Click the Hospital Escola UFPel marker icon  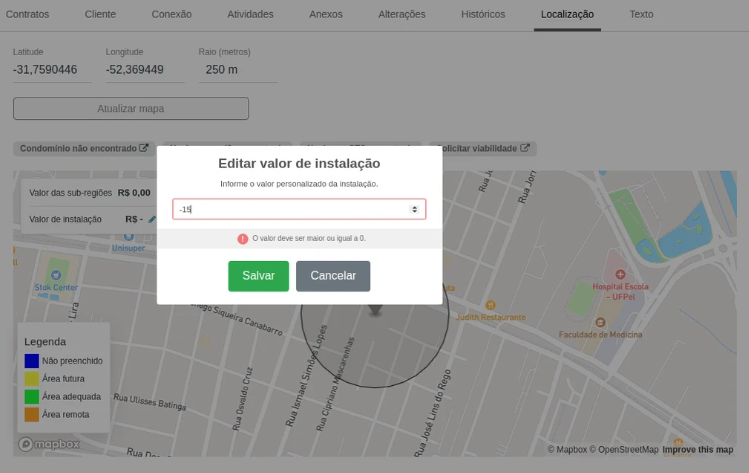[x=621, y=274]
